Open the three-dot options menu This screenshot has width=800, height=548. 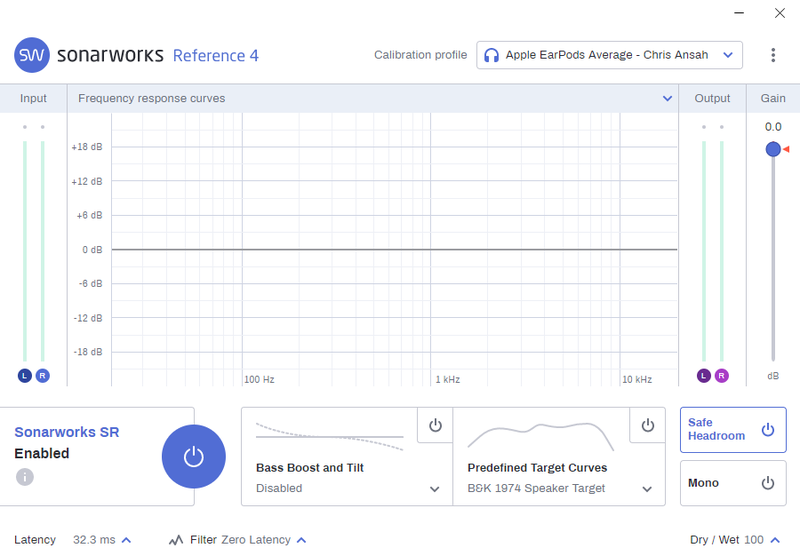pyautogui.click(x=773, y=55)
